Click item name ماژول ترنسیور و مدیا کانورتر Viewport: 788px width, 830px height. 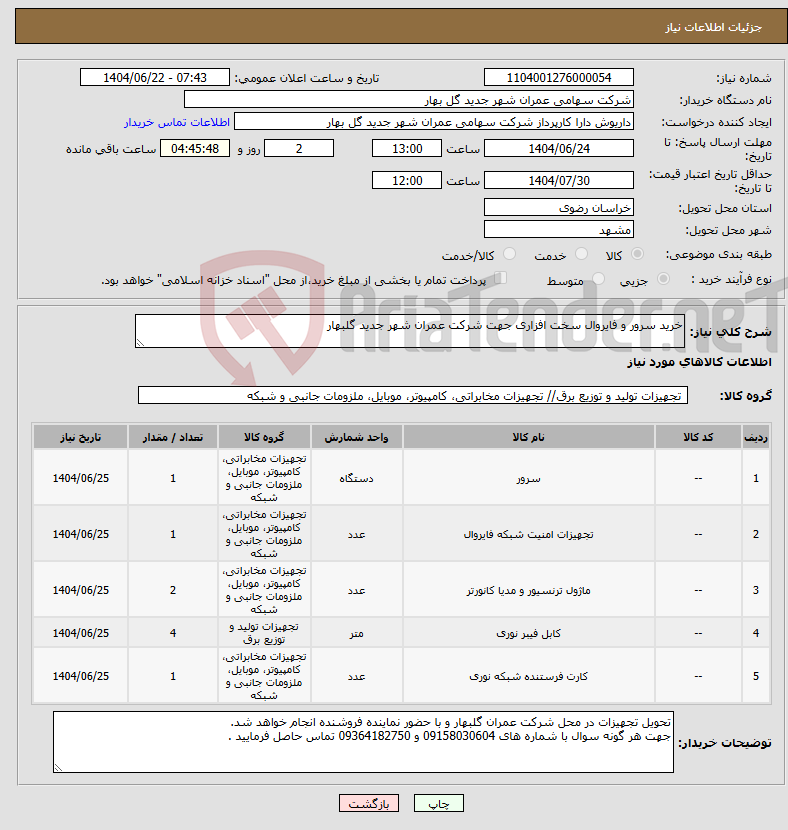pos(528,590)
